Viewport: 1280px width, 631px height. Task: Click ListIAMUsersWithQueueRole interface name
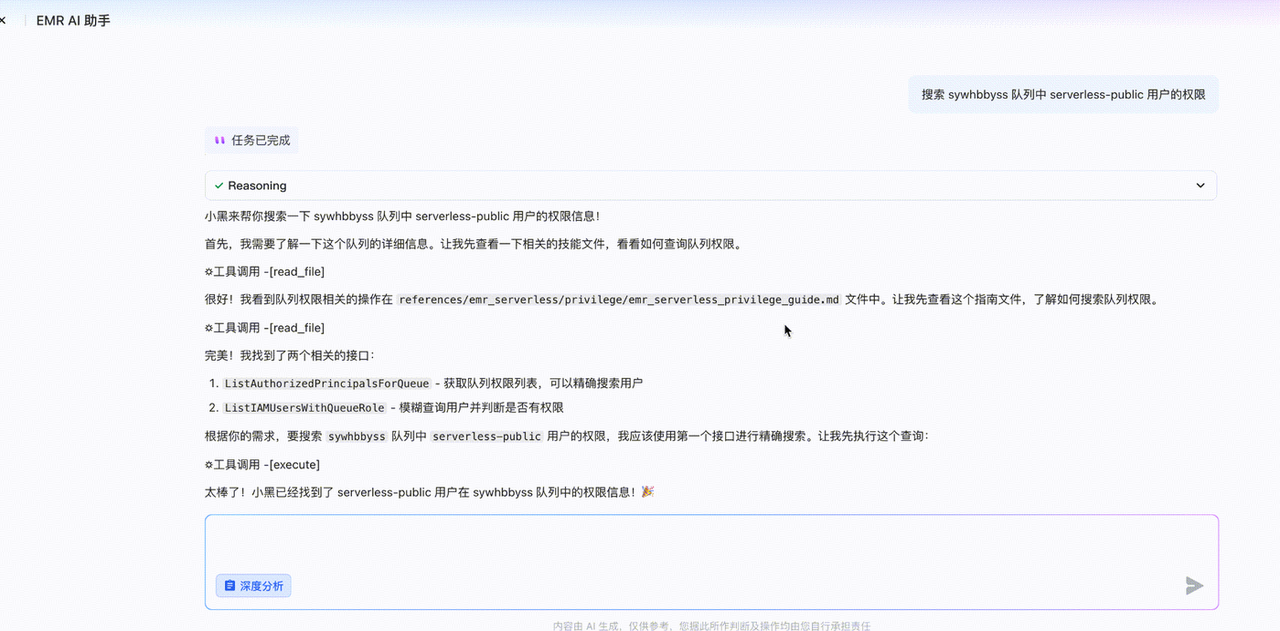pos(304,408)
